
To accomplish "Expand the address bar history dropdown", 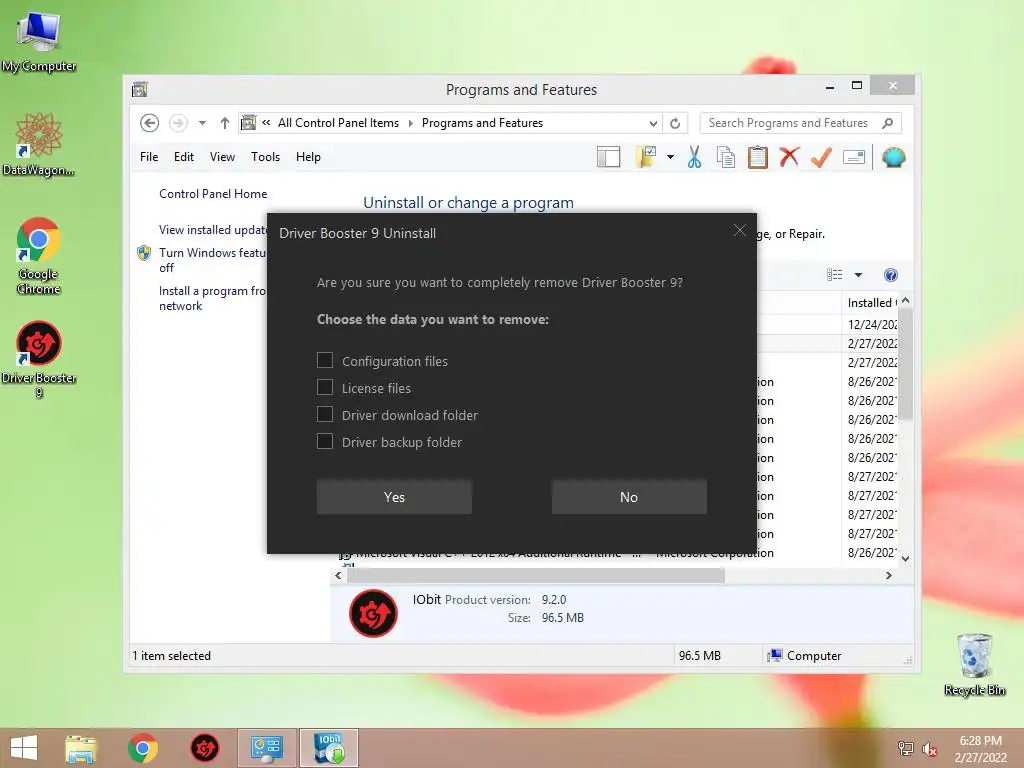I will [x=653, y=123].
